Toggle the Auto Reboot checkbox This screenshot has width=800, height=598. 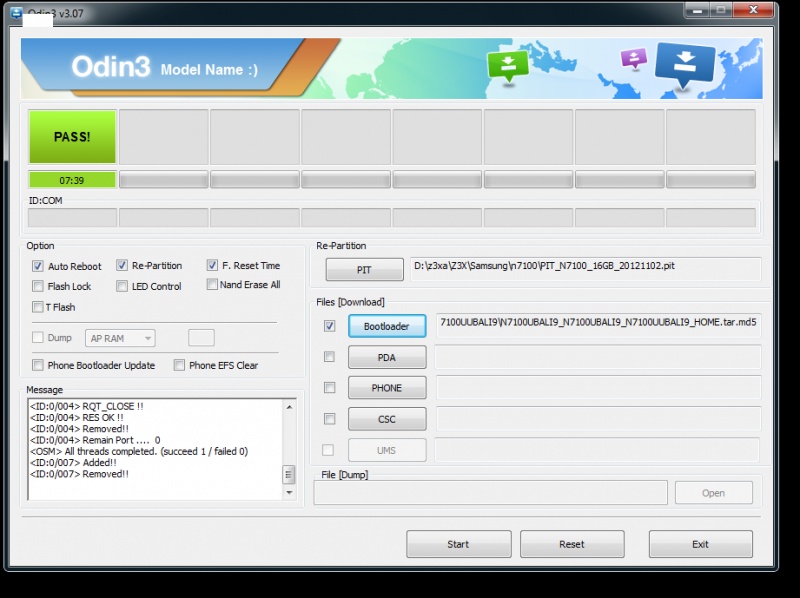(38, 266)
